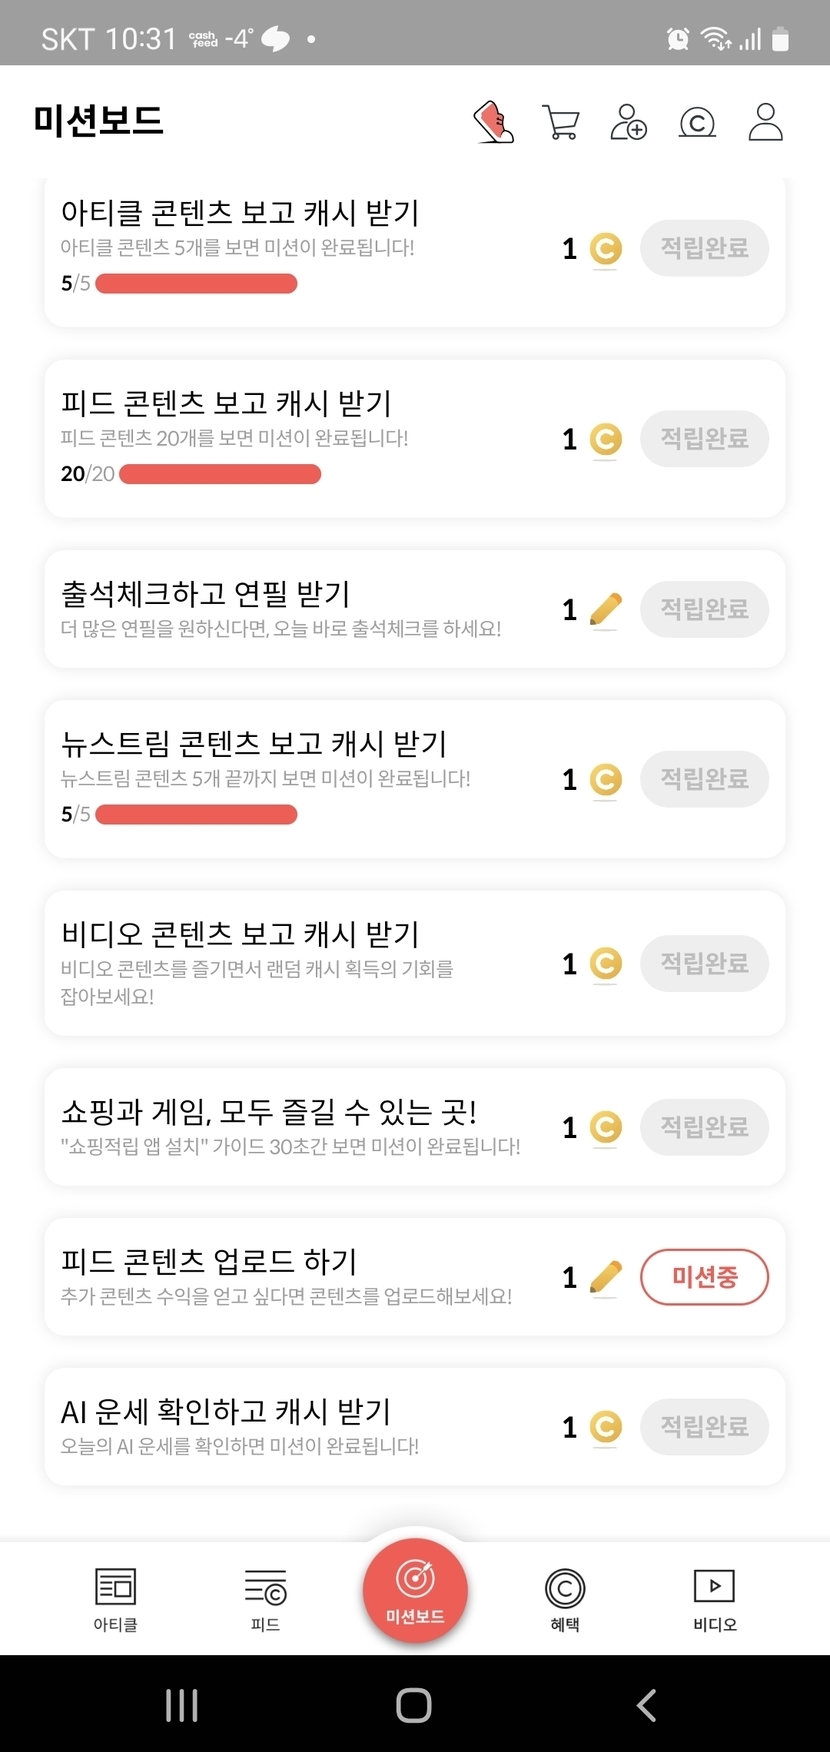This screenshot has width=830, height=1752.
Task: Click the 20/20 feed progress bar
Action: pos(220,474)
